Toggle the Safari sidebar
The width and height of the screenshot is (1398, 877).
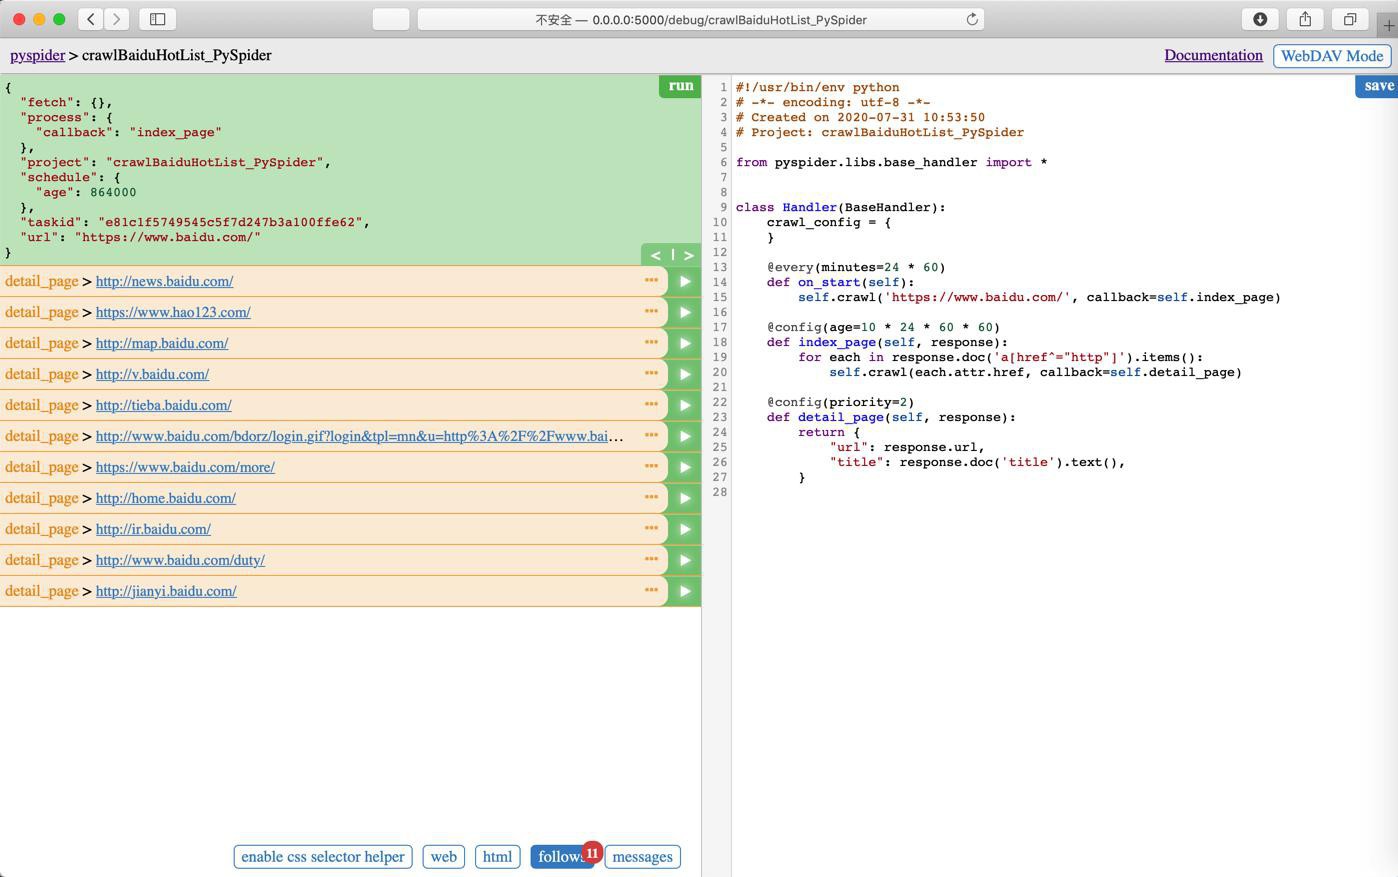pos(158,19)
